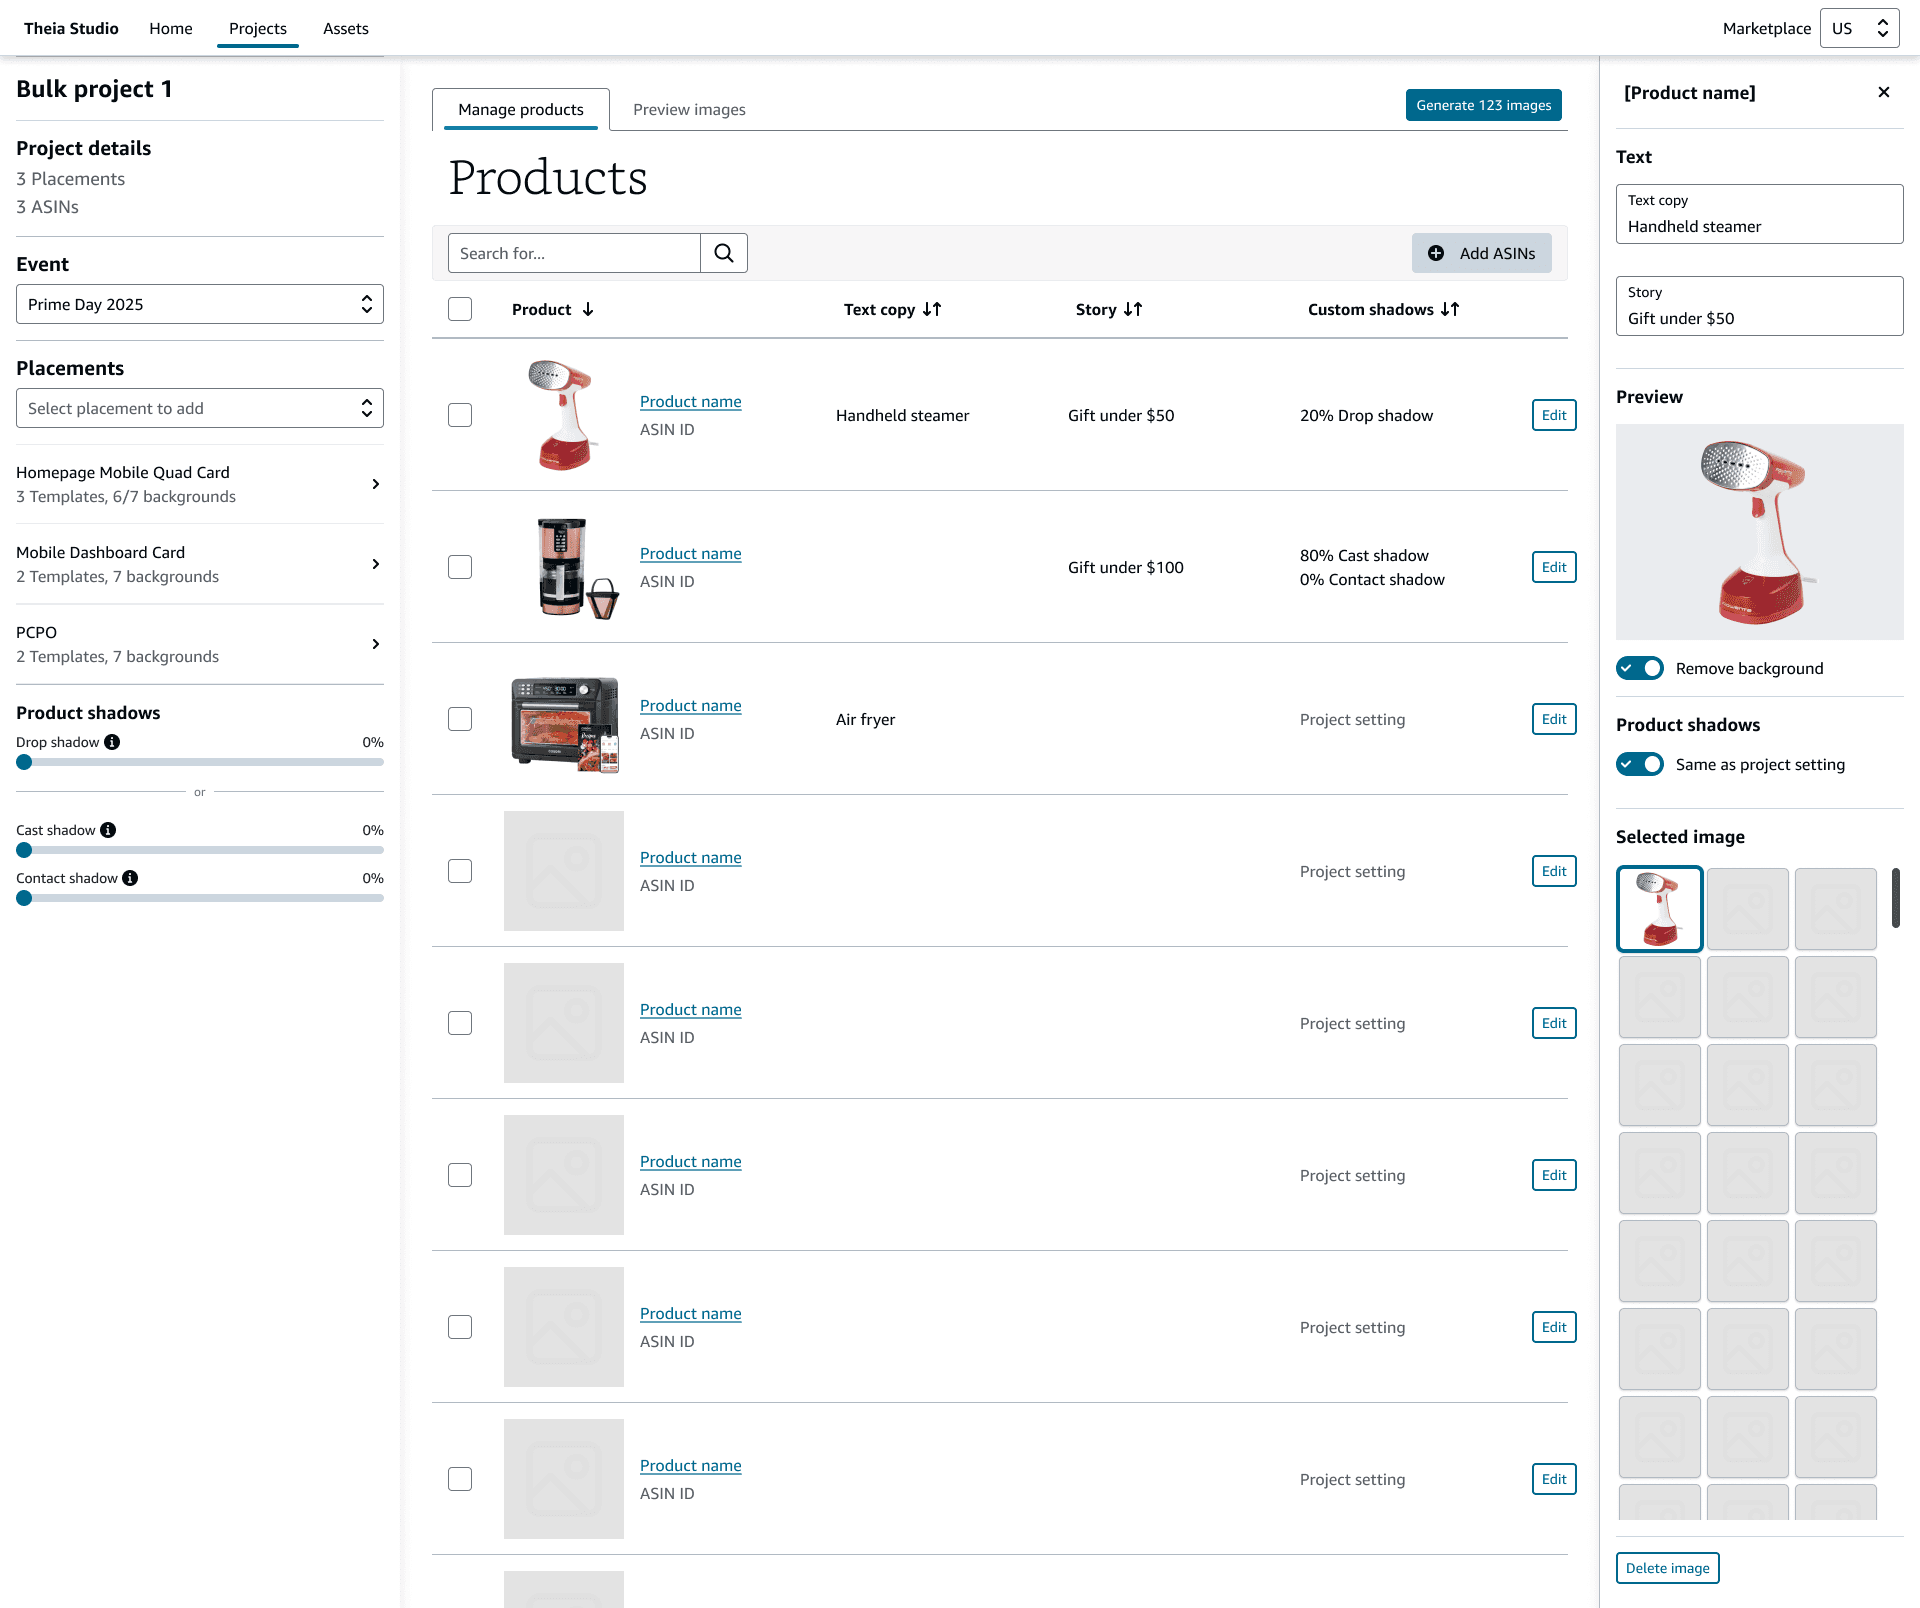Screen dimensions: 1920x1608
Task: Adjust the Cast shadow slider
Action: coord(200,850)
